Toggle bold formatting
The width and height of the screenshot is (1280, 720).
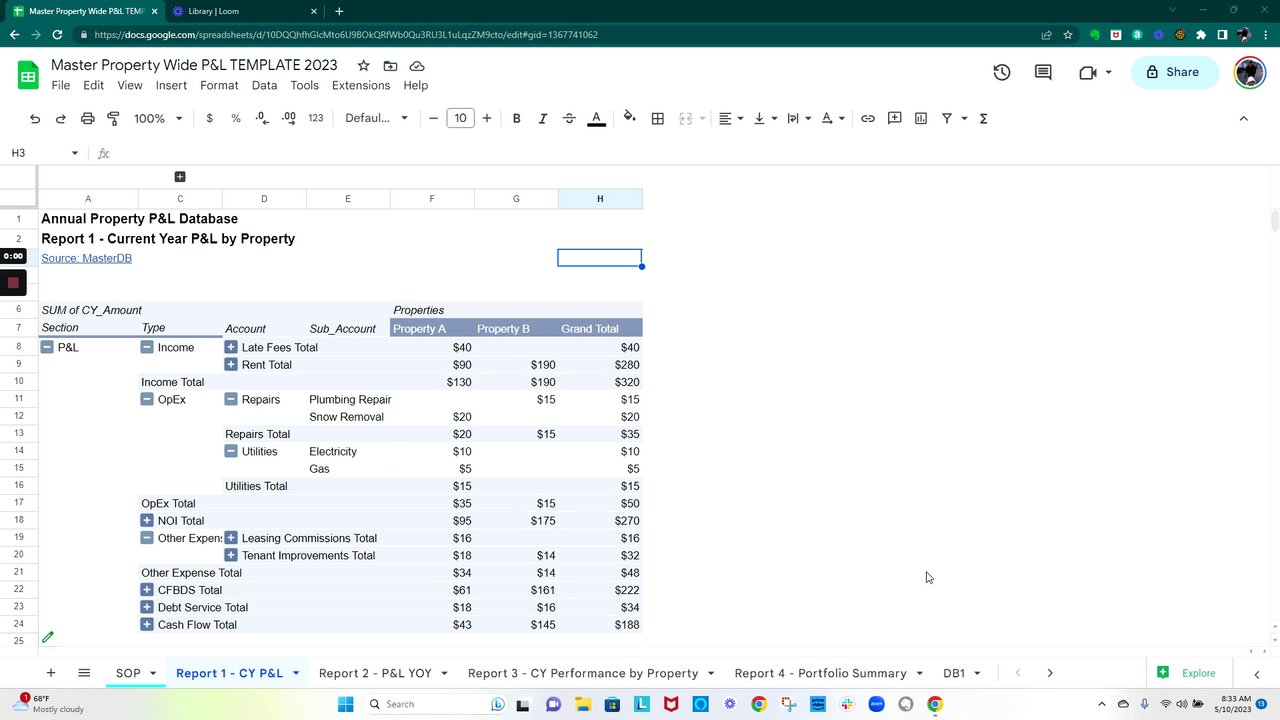(516, 118)
